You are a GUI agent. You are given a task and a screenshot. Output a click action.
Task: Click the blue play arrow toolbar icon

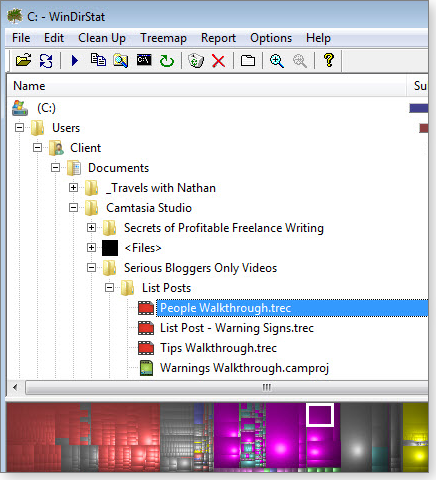(75, 61)
